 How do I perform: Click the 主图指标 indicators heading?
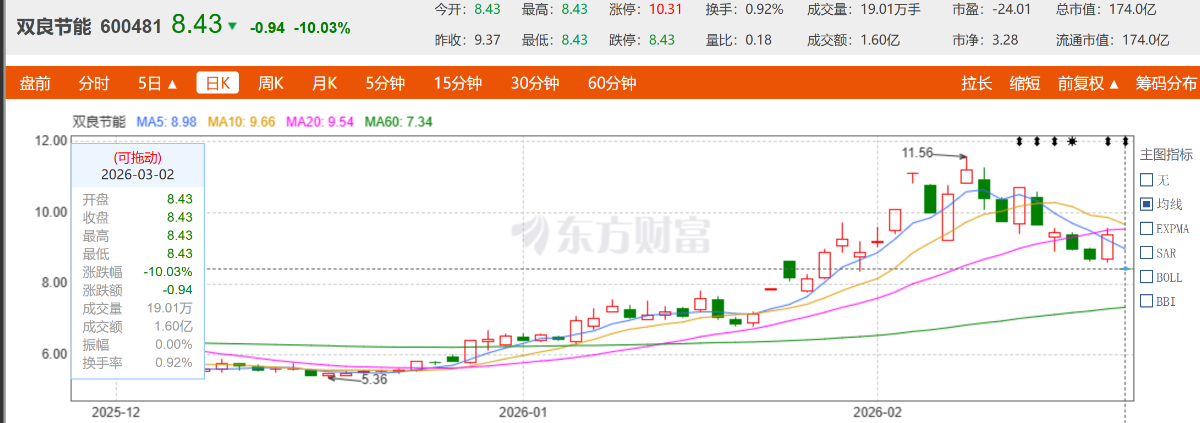pos(1167,154)
